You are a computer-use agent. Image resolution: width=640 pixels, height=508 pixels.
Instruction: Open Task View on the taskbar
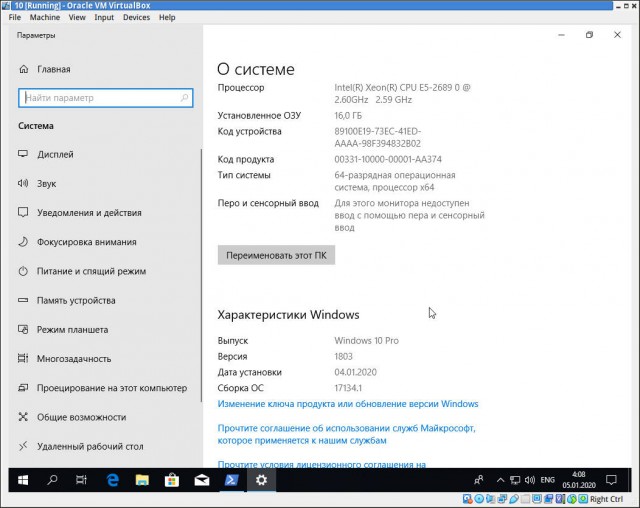pos(81,480)
